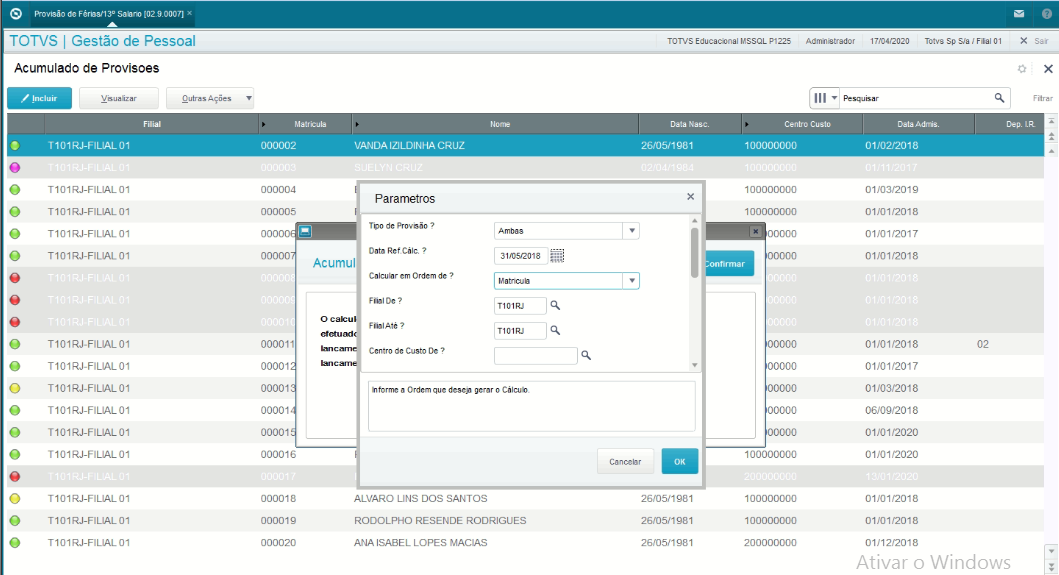Click the yellow status dot for matricula 000013

tap(15, 389)
